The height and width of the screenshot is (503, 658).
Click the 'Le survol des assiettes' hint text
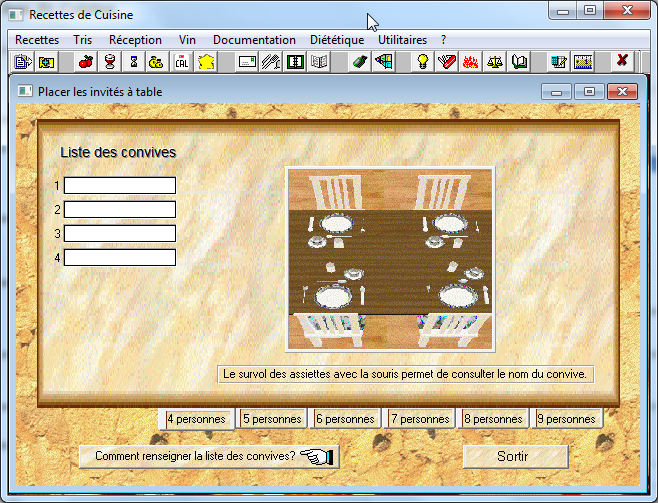pyautogui.click(x=405, y=374)
